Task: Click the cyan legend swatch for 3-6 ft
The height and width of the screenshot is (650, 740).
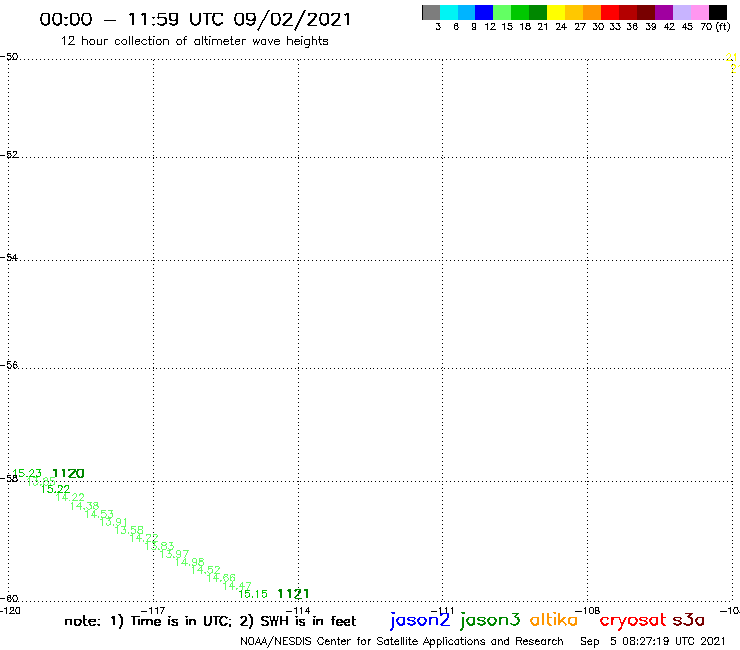Action: [x=449, y=13]
